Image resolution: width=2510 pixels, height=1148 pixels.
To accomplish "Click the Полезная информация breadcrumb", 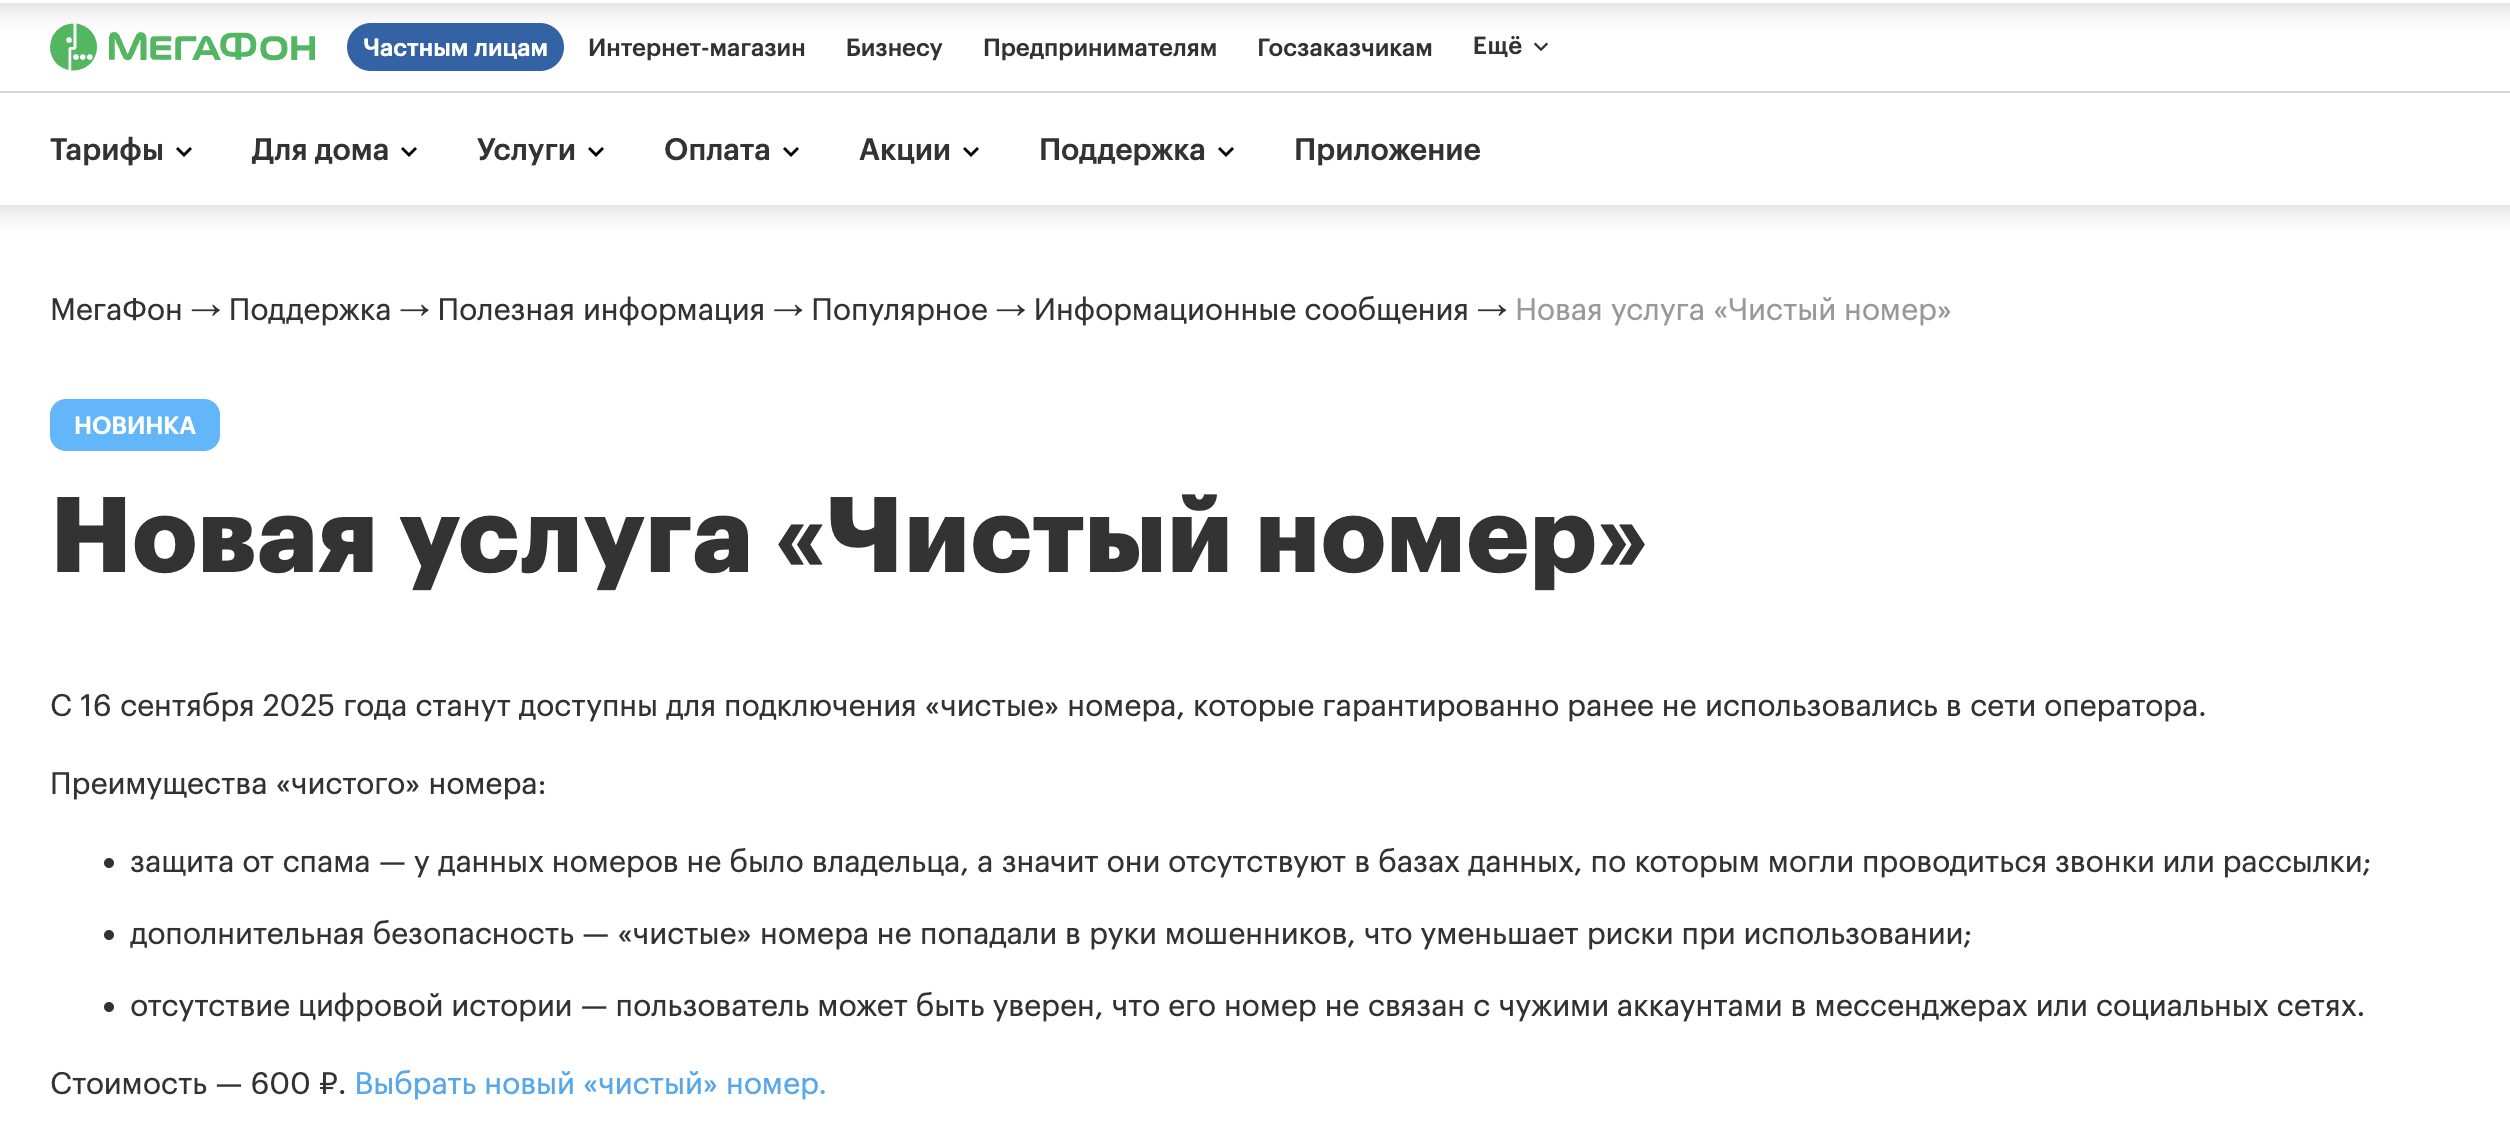I will coord(601,310).
